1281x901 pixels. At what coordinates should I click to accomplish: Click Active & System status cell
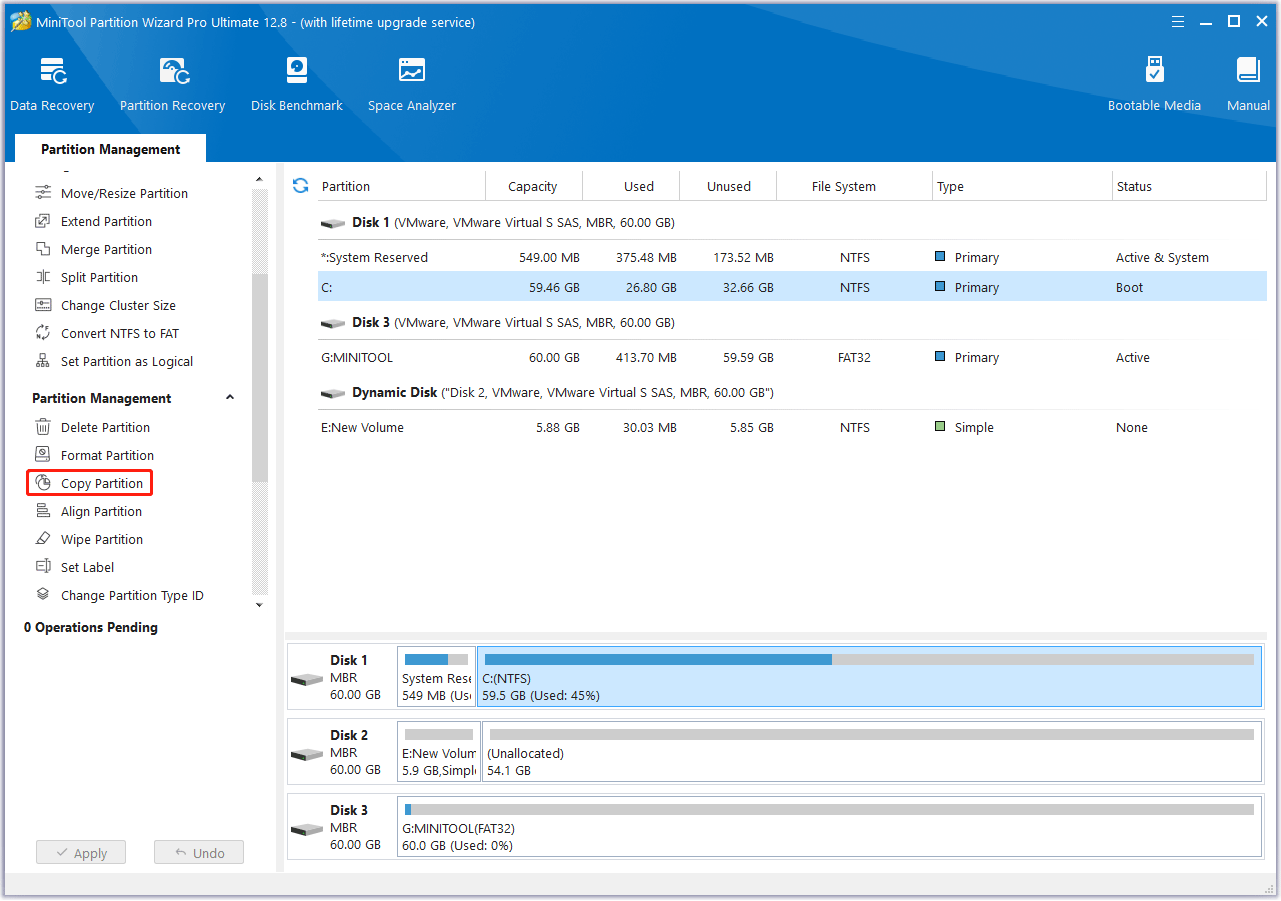(1162, 257)
